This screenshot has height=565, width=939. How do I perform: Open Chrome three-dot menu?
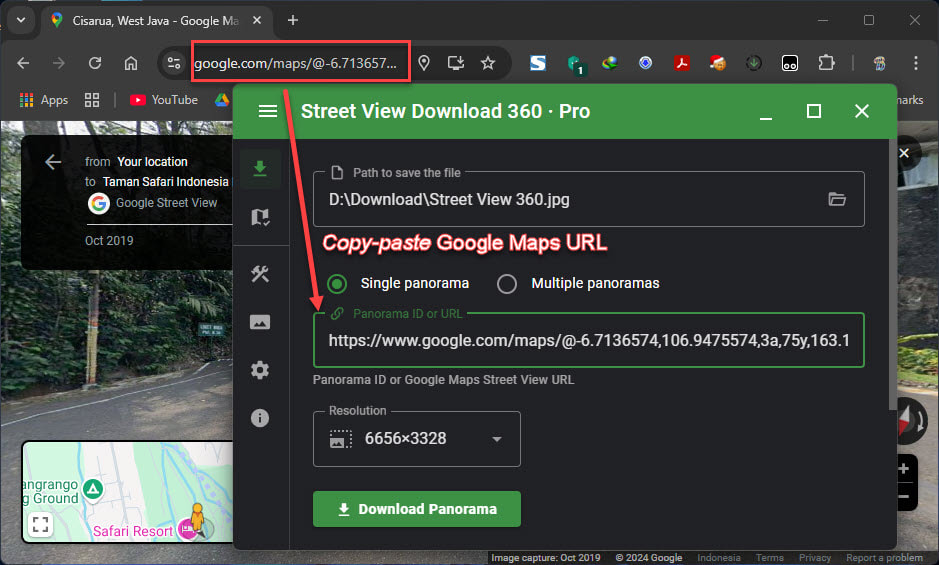(x=915, y=63)
